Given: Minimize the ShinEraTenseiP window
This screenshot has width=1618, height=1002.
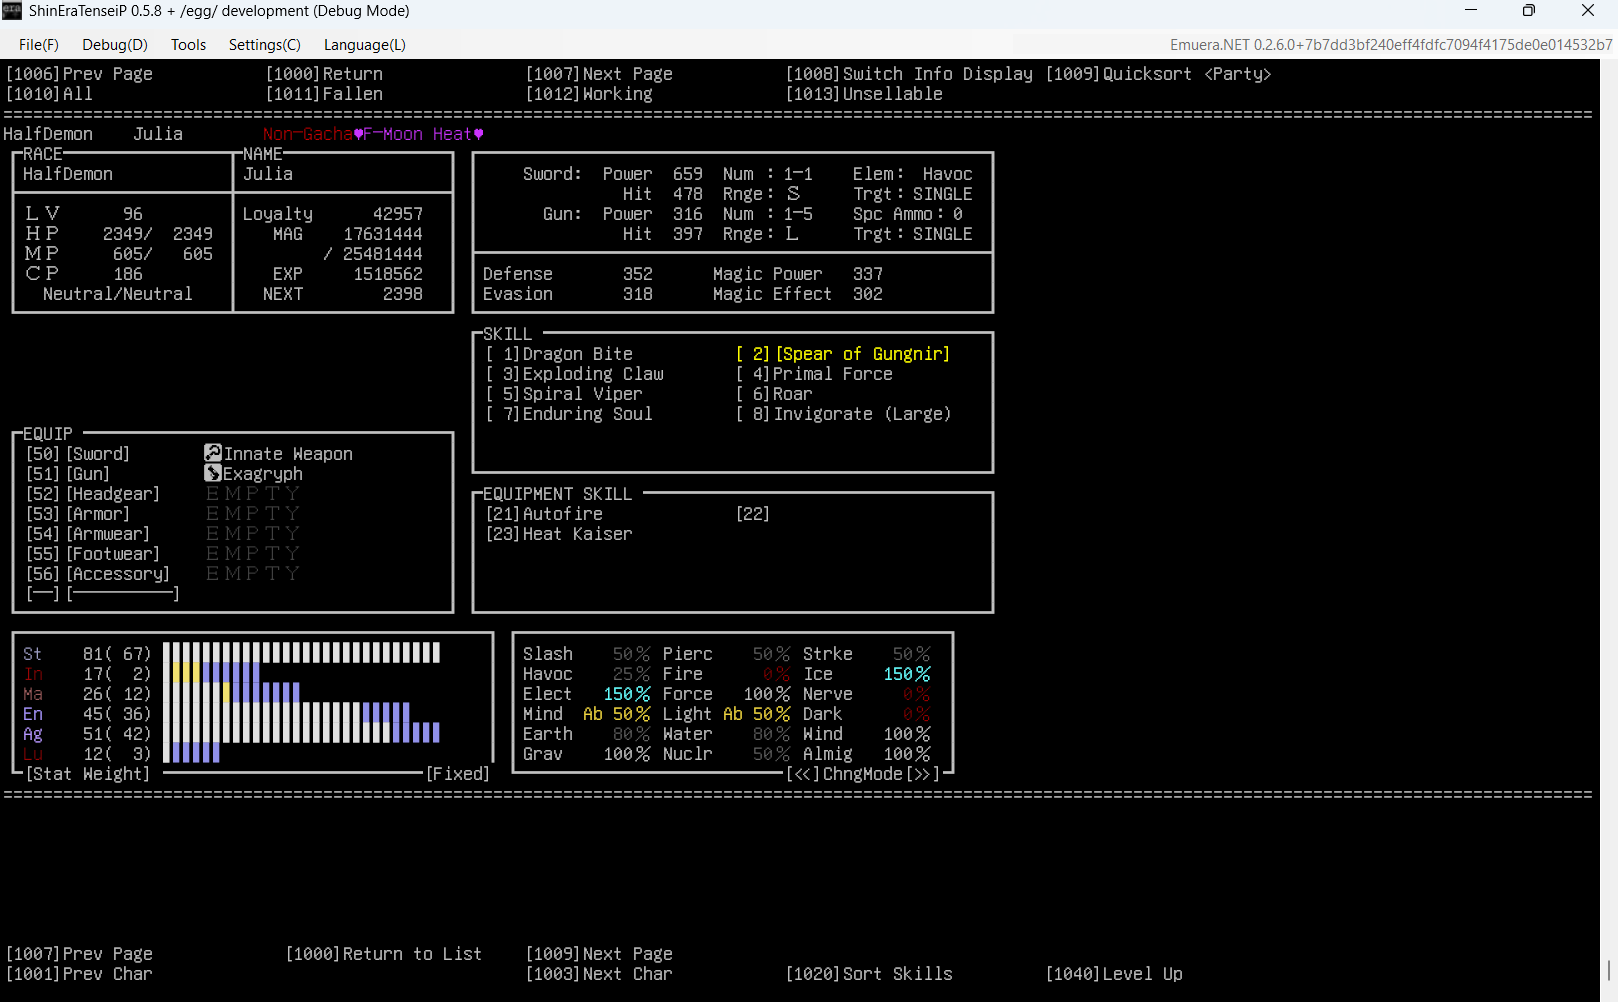Looking at the screenshot, I should click(1470, 11).
